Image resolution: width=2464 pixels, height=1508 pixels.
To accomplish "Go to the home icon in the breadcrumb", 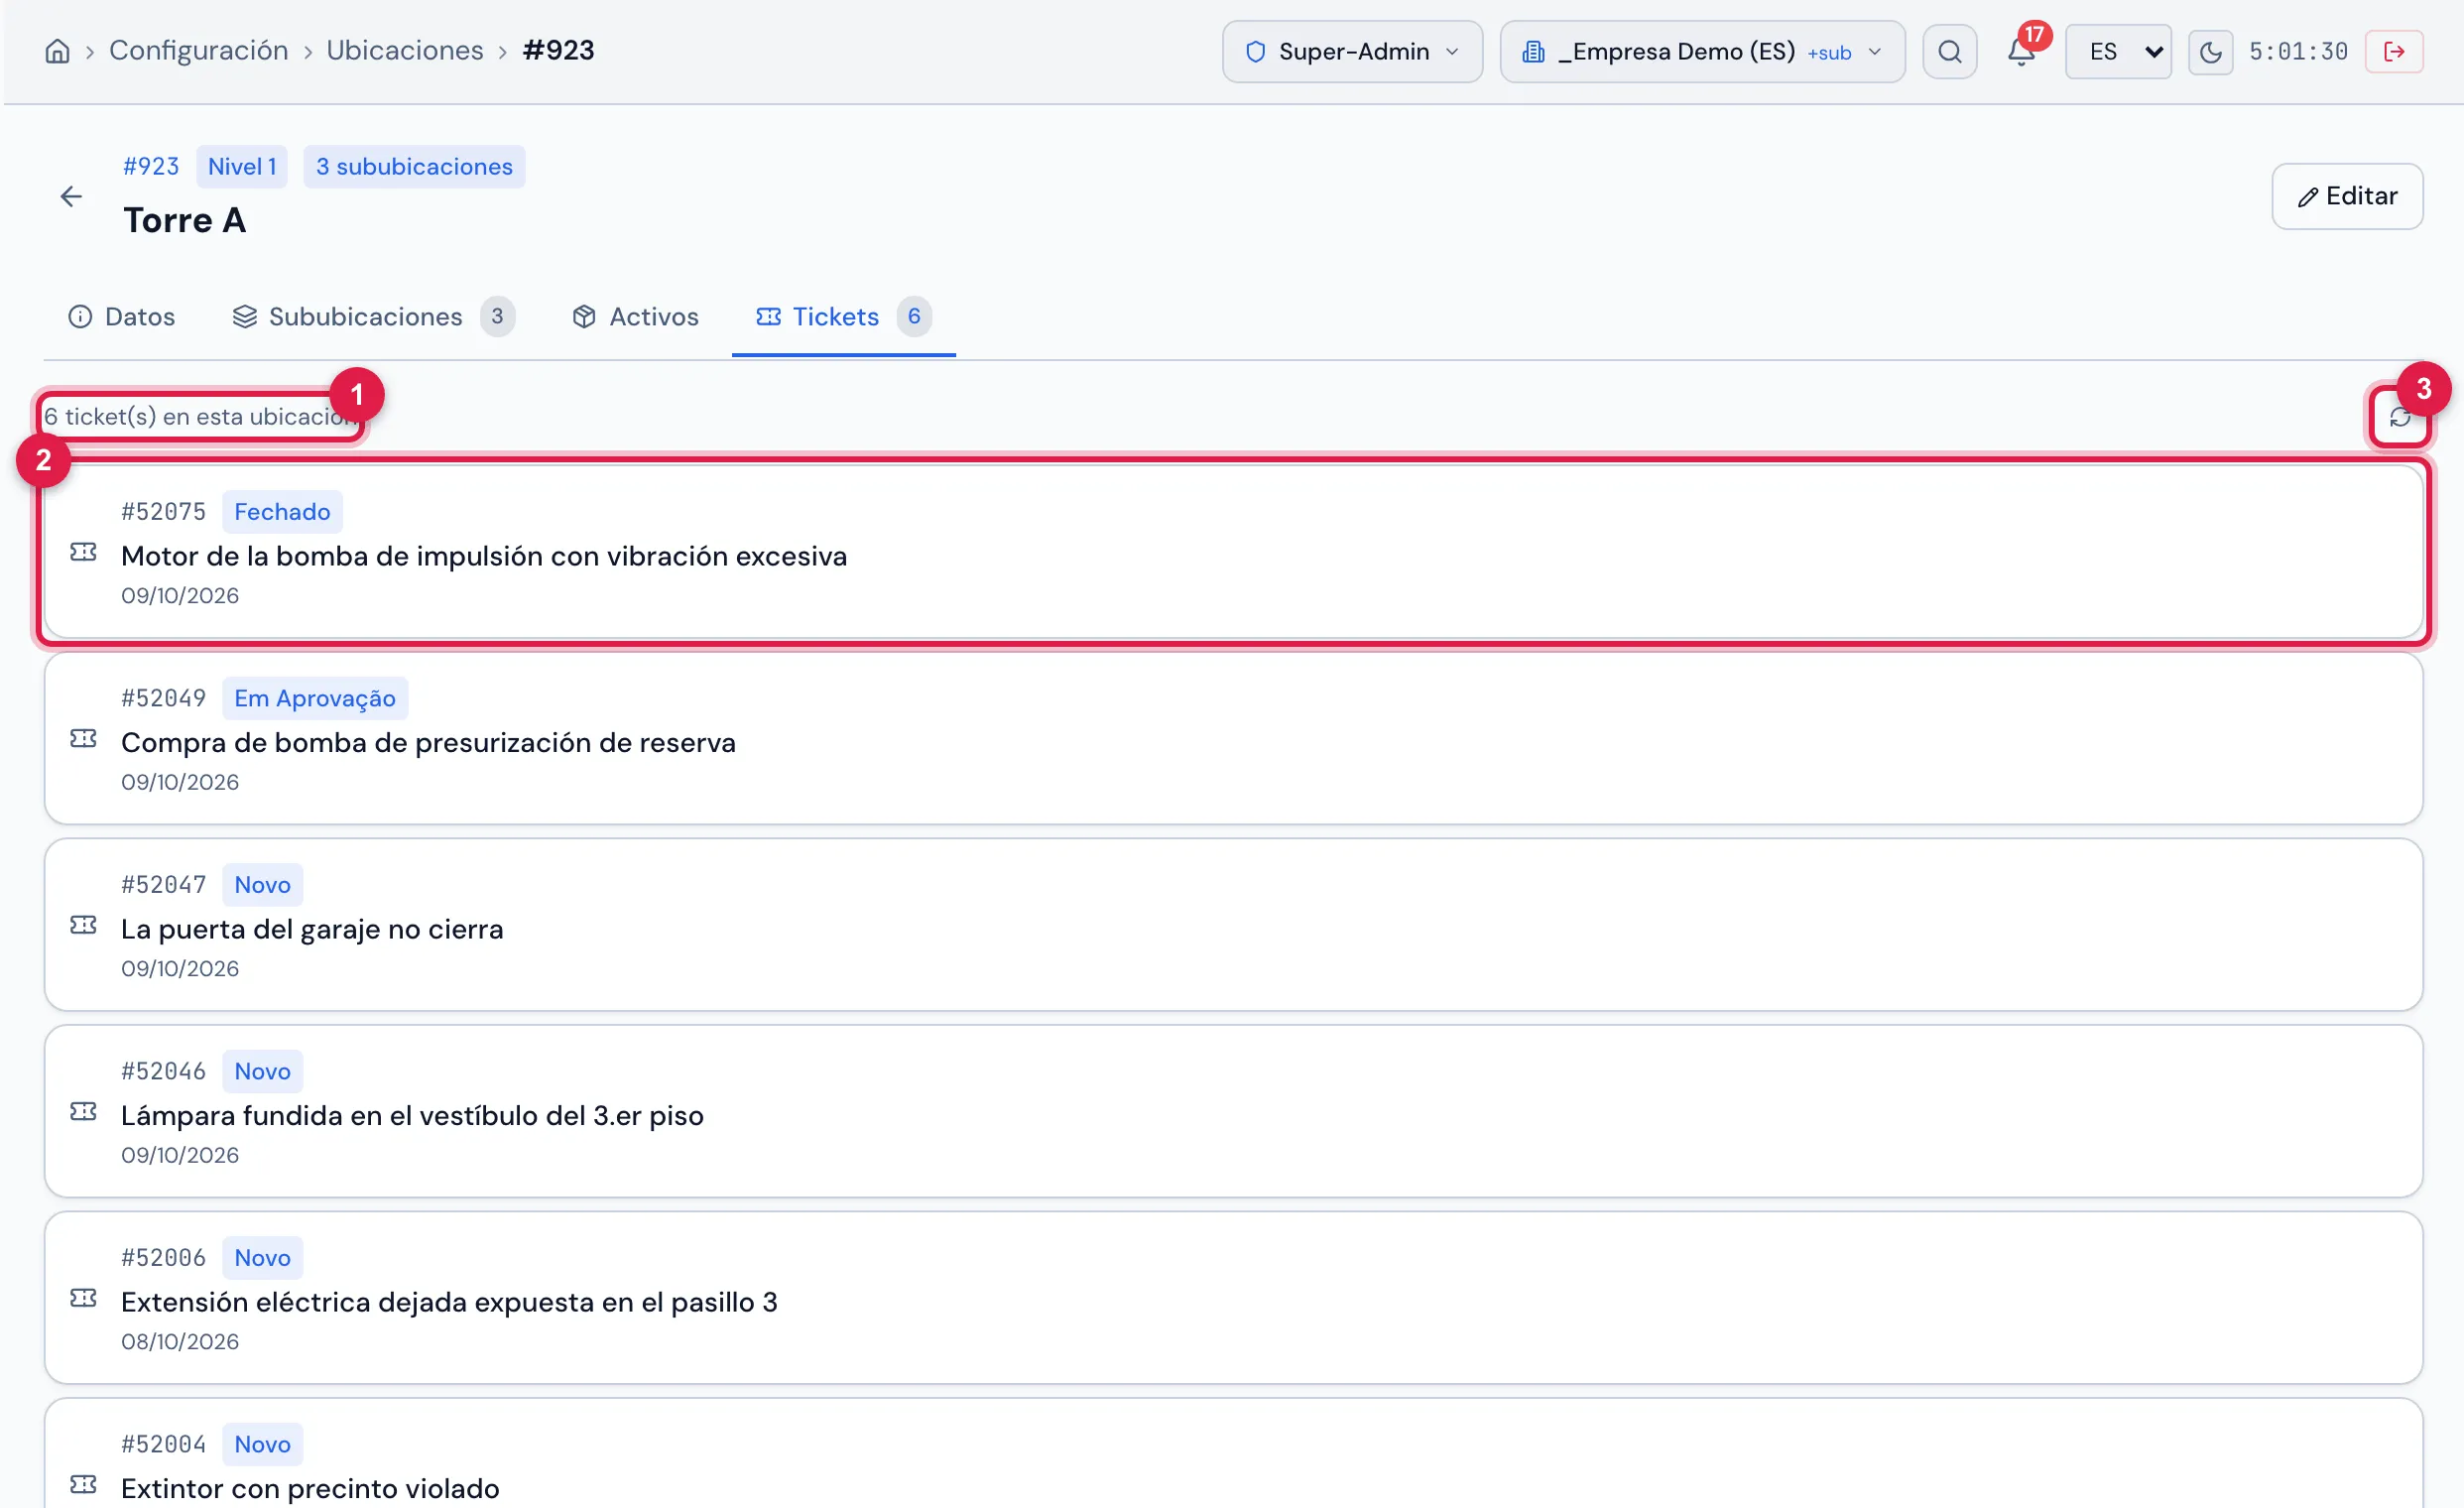I will point(58,51).
